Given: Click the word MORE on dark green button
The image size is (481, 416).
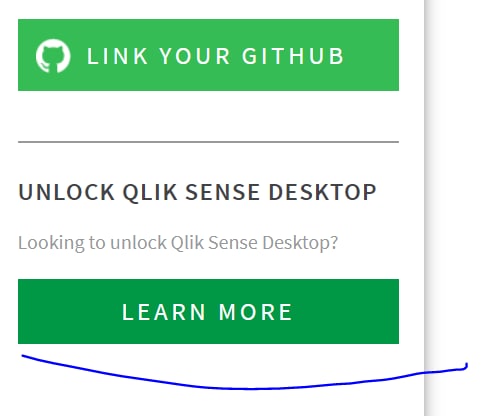Looking at the screenshot, I should coord(255,312).
